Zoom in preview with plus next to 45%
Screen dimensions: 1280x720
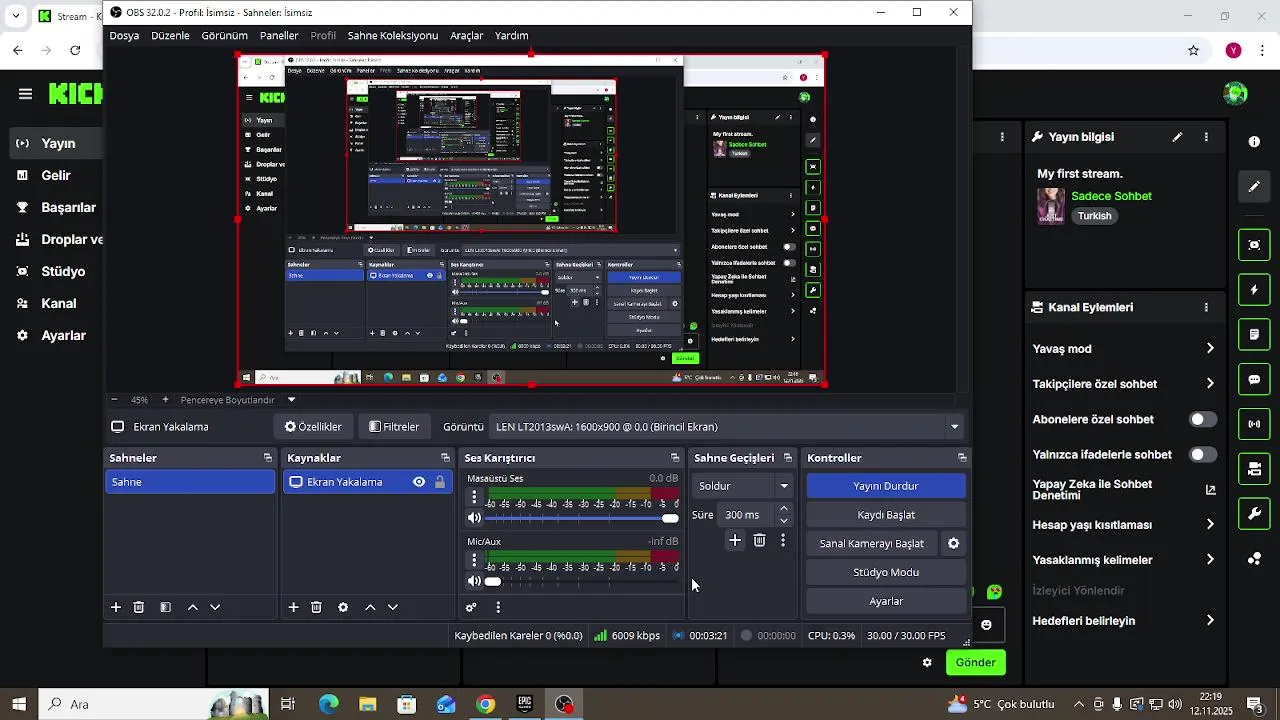pos(166,400)
